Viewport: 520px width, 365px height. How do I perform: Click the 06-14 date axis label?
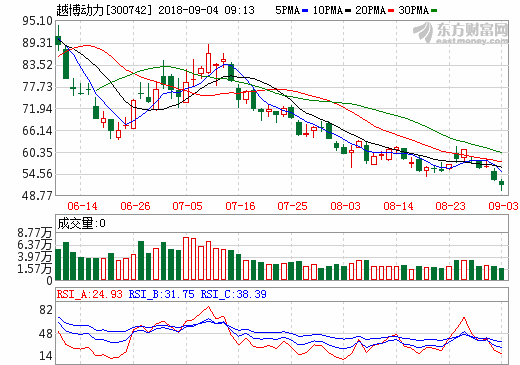pos(82,206)
